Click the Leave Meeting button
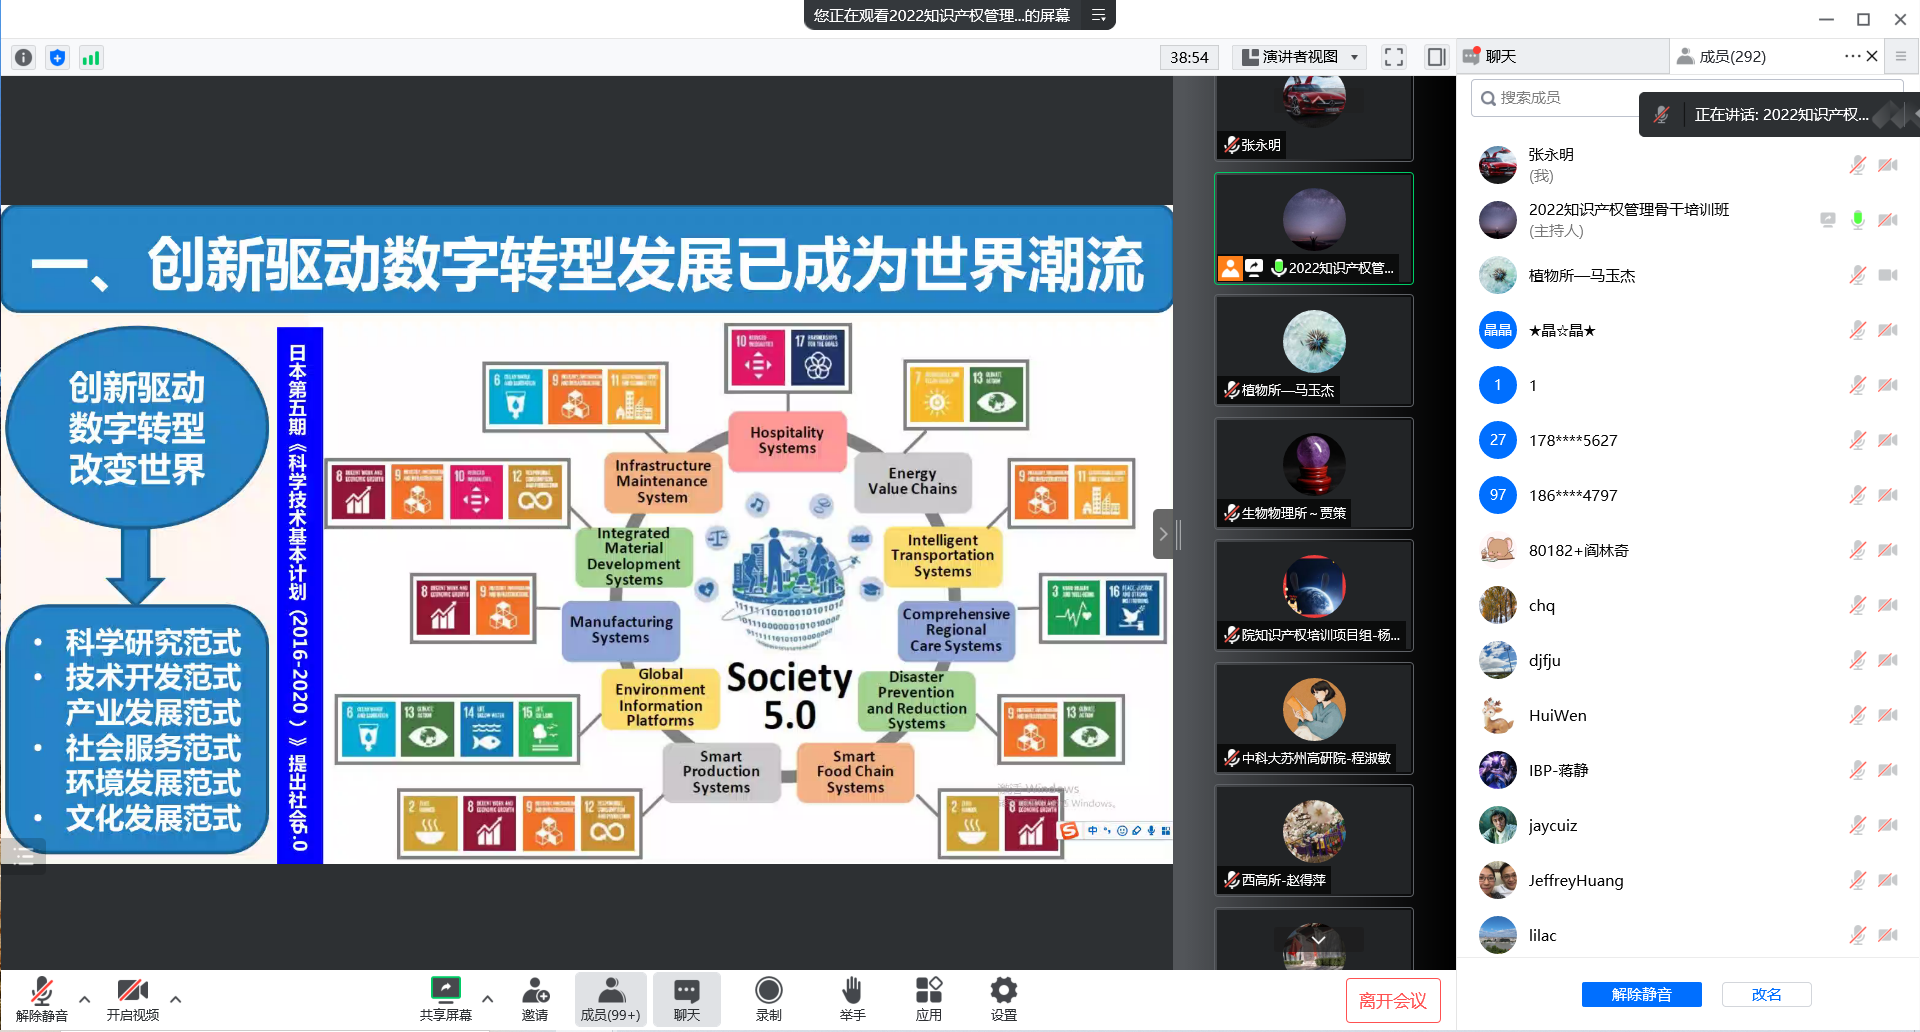 (x=1392, y=1000)
